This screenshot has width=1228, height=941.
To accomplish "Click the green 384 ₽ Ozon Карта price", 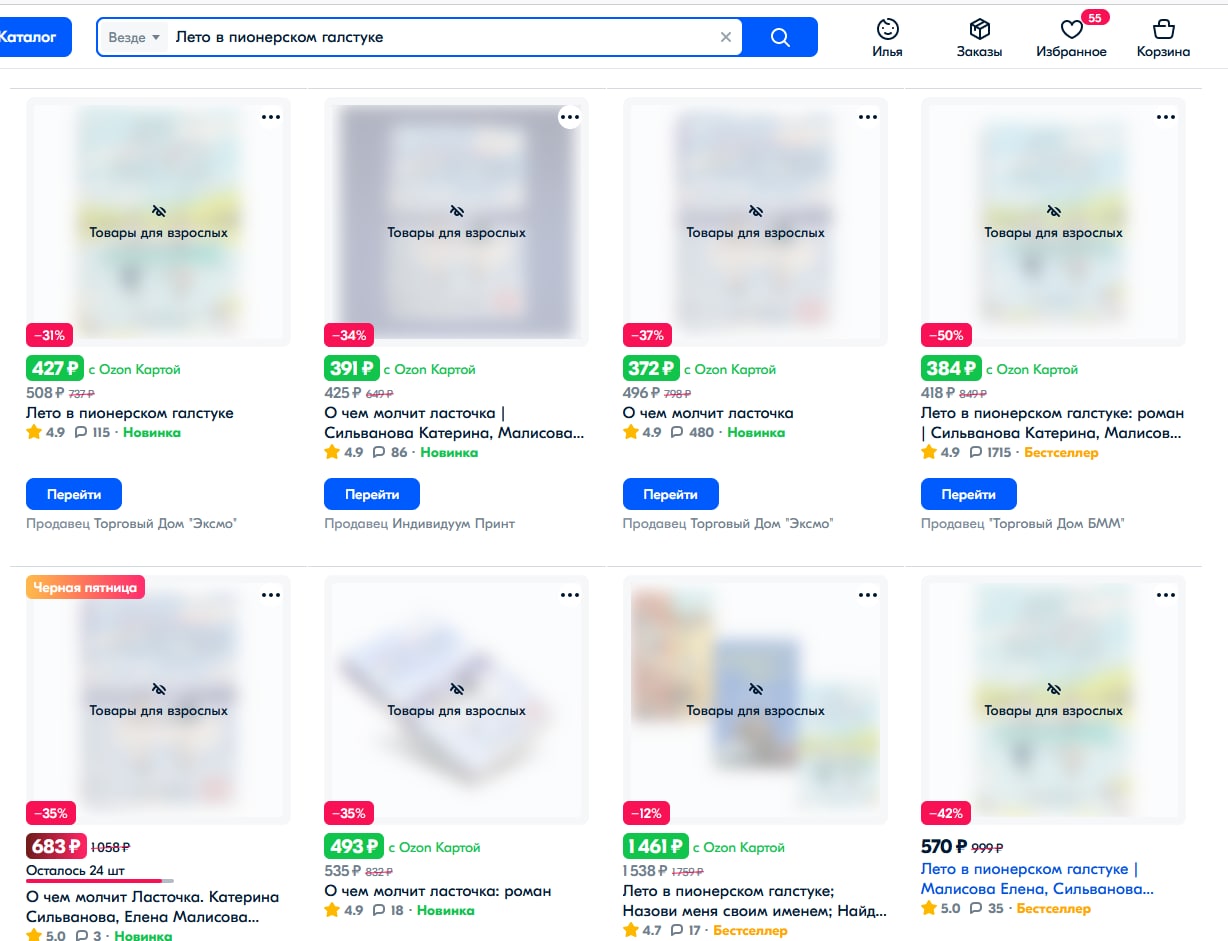I will tap(951, 369).
